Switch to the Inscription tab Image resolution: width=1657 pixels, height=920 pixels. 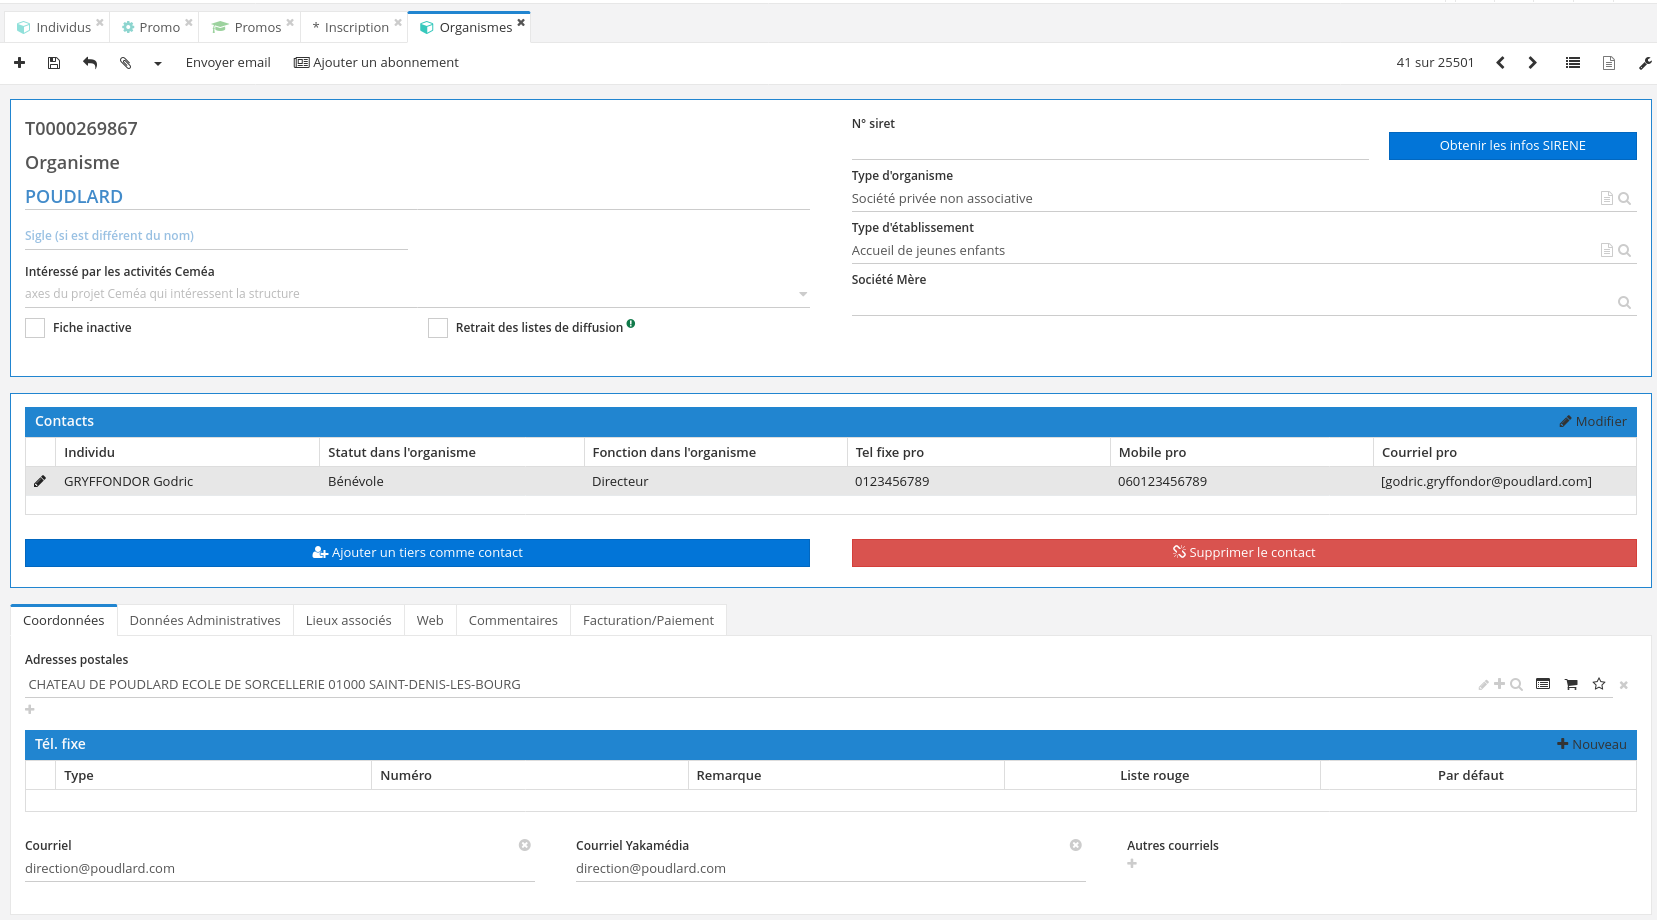(x=350, y=27)
